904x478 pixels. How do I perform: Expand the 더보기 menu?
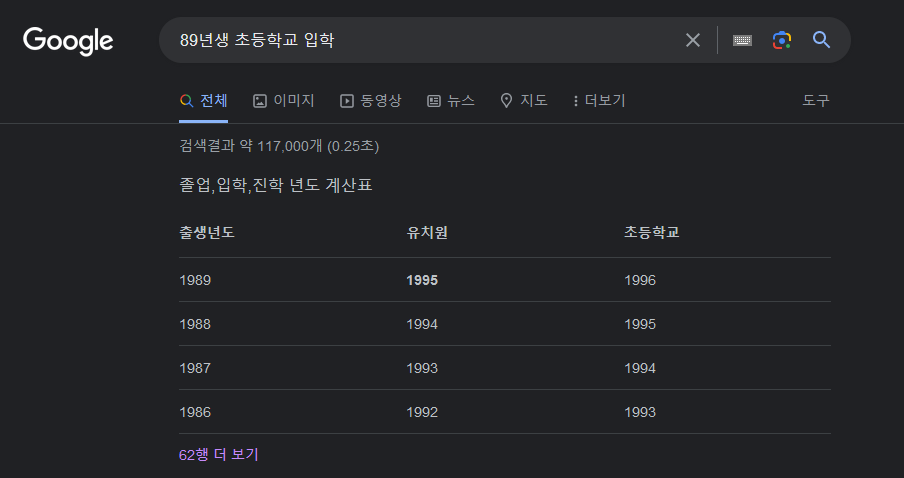[599, 100]
